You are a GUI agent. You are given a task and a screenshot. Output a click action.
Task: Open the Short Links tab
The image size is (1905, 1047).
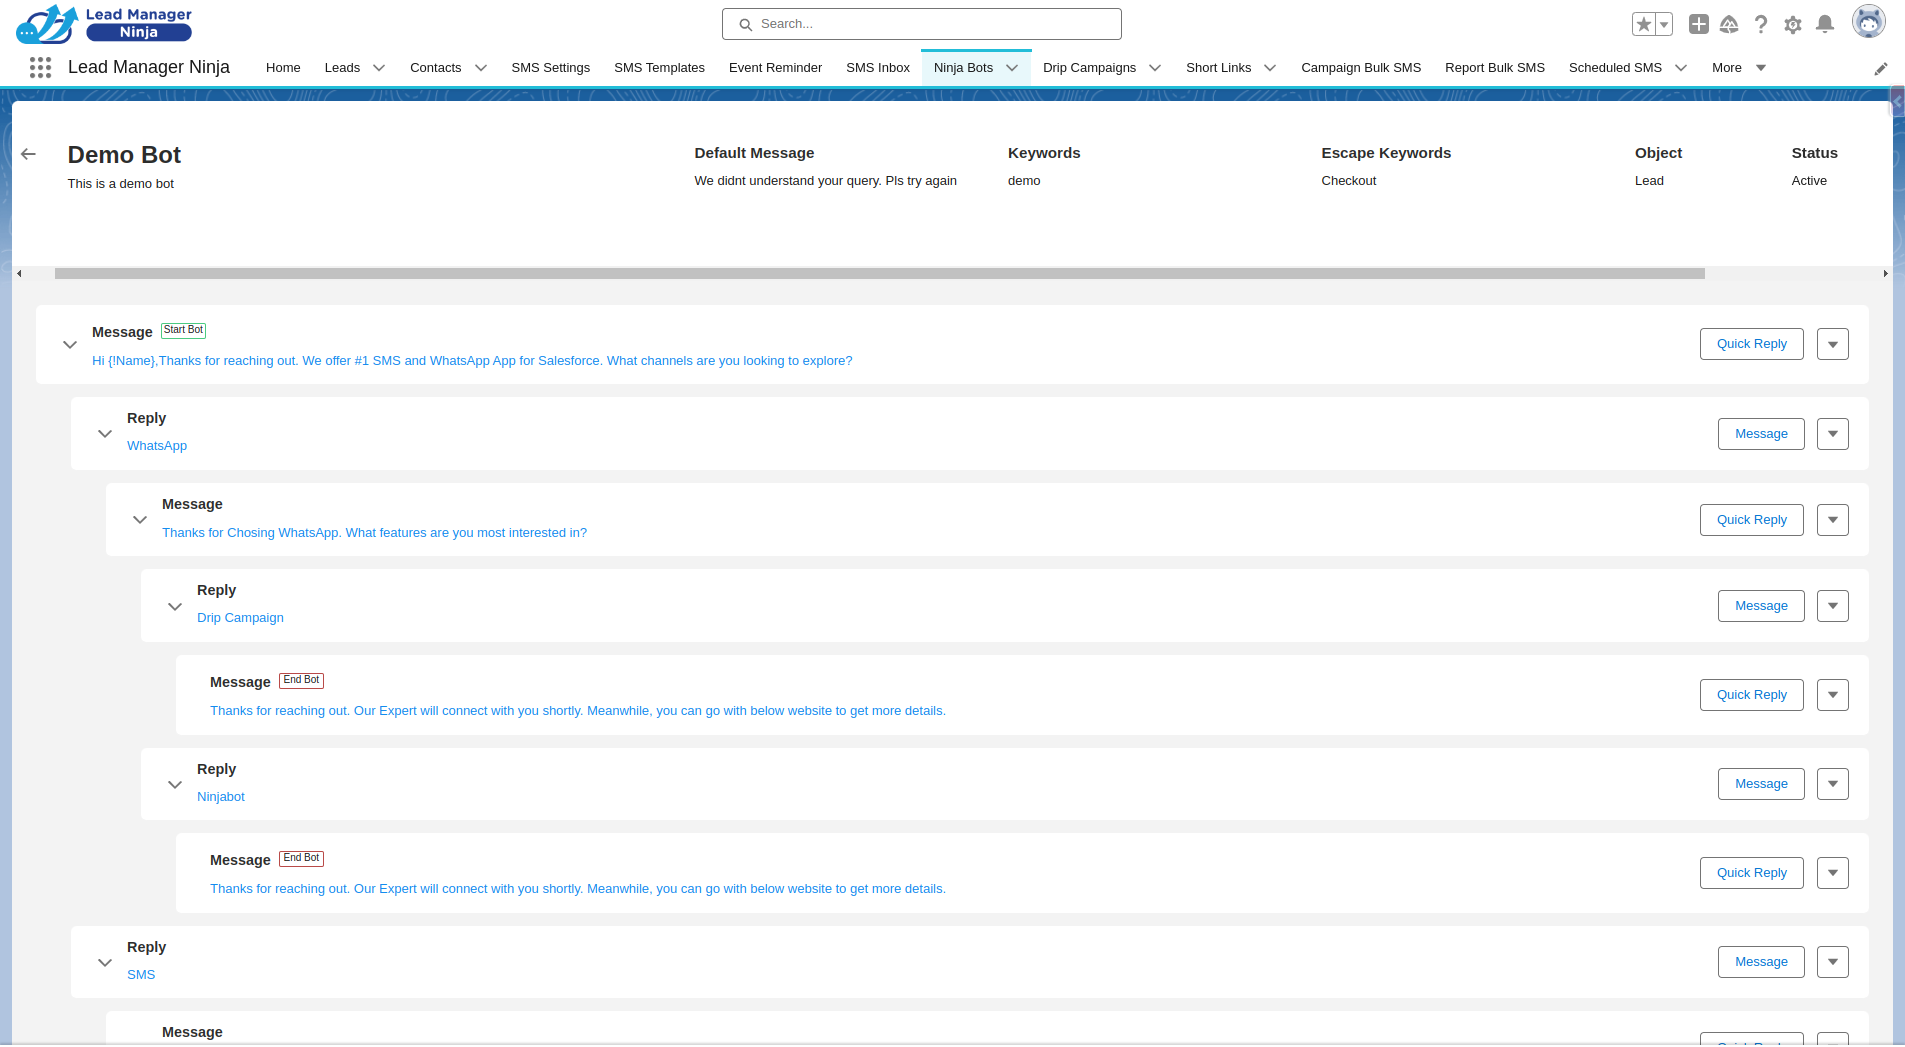click(x=1218, y=68)
